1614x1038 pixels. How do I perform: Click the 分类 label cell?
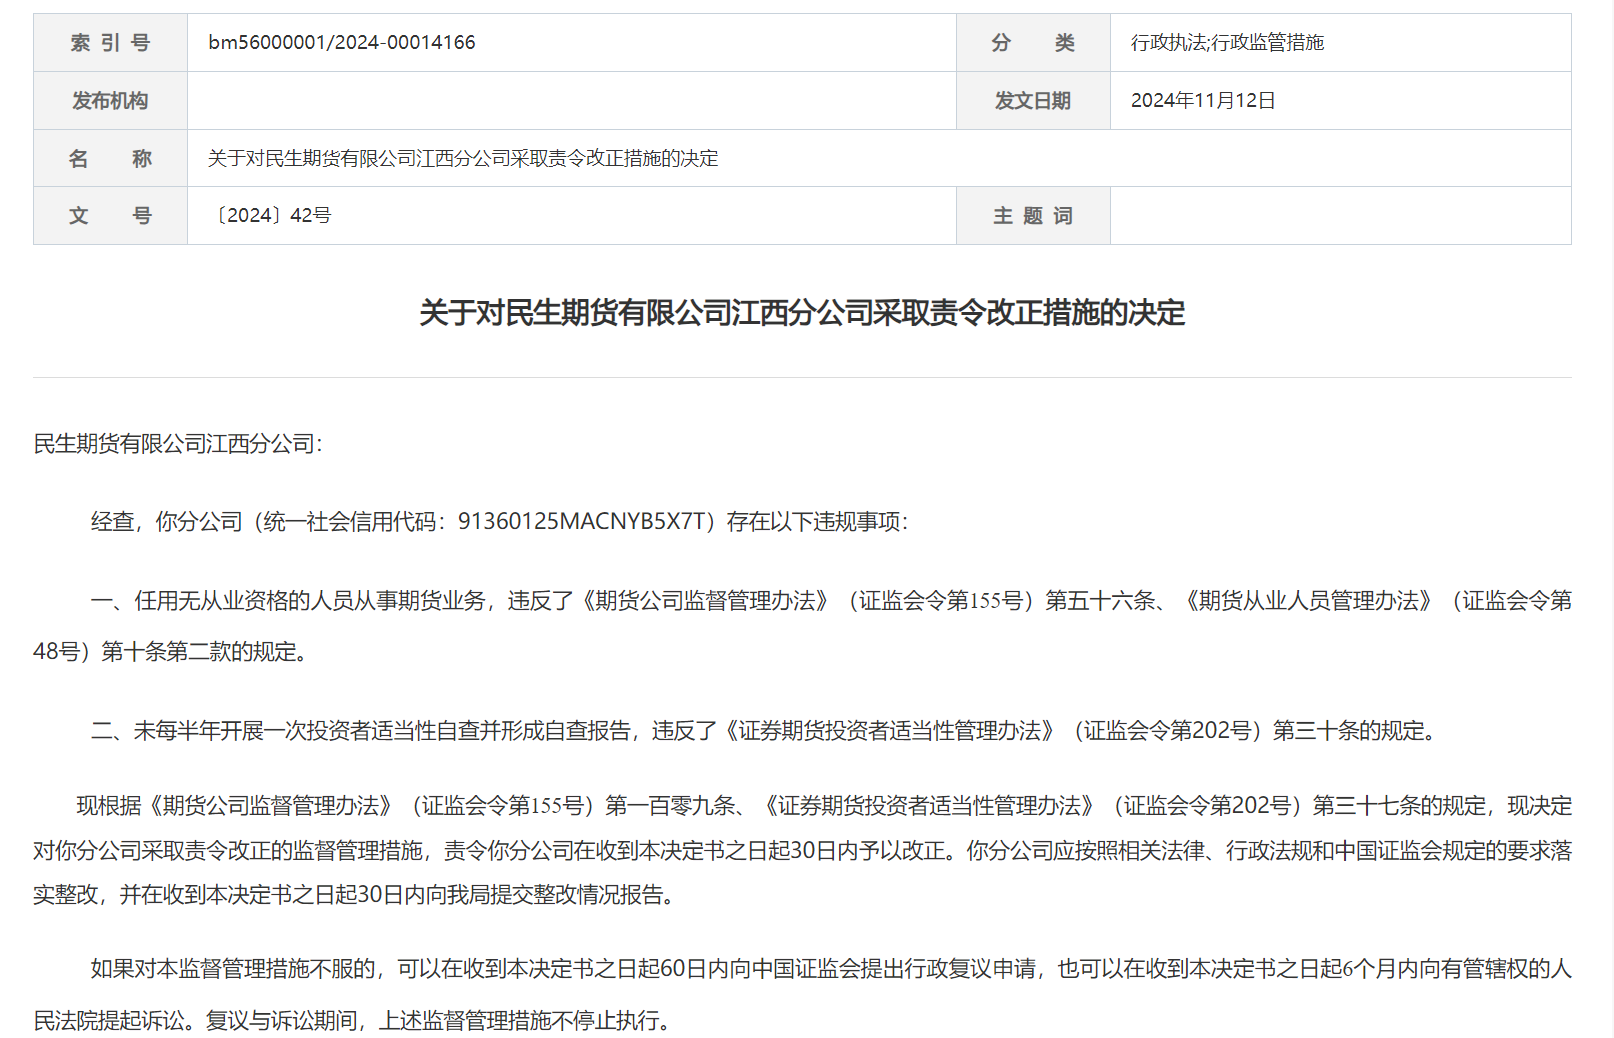click(x=1033, y=42)
